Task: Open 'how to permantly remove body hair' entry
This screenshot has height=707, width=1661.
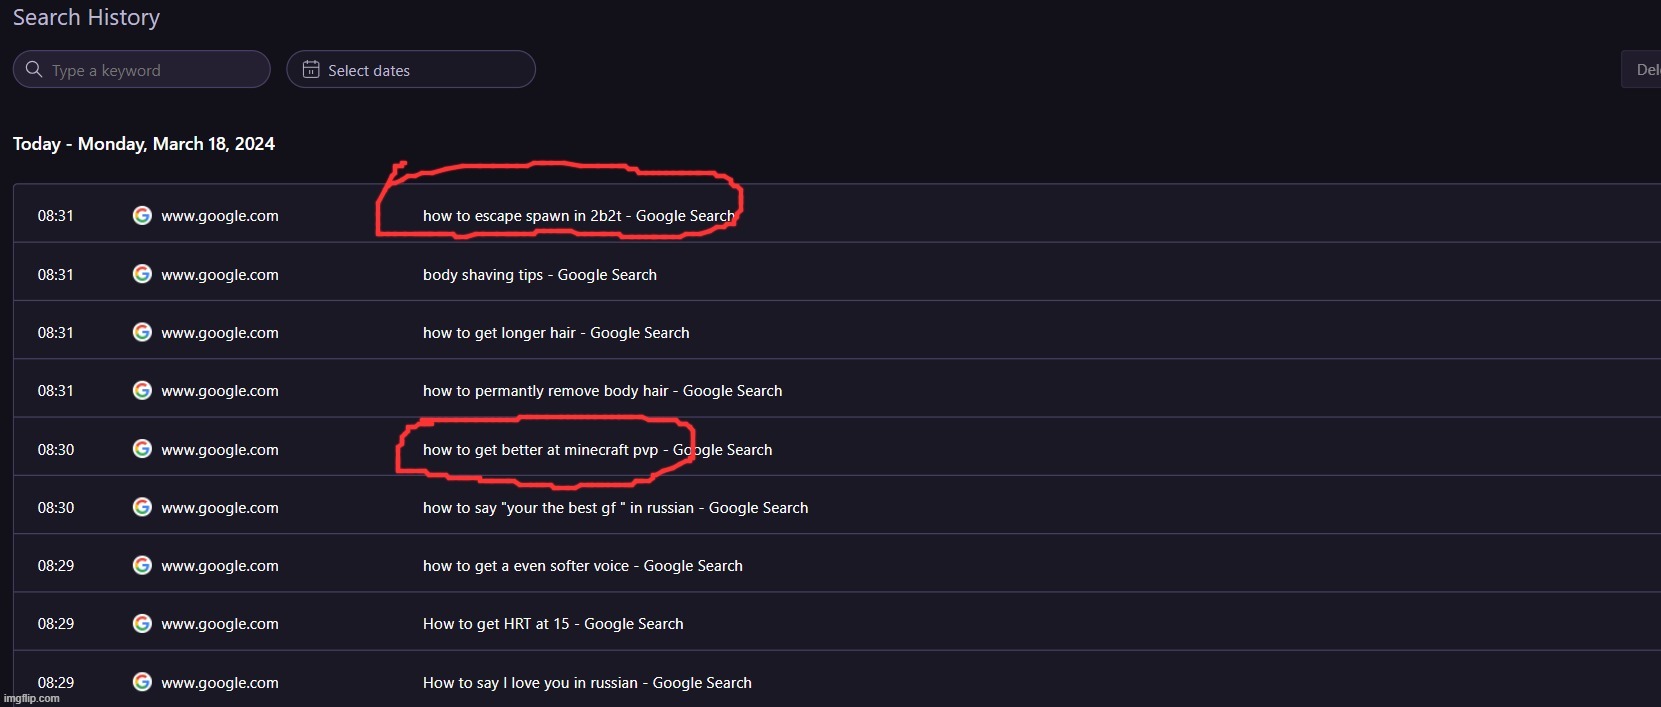Action: (602, 390)
